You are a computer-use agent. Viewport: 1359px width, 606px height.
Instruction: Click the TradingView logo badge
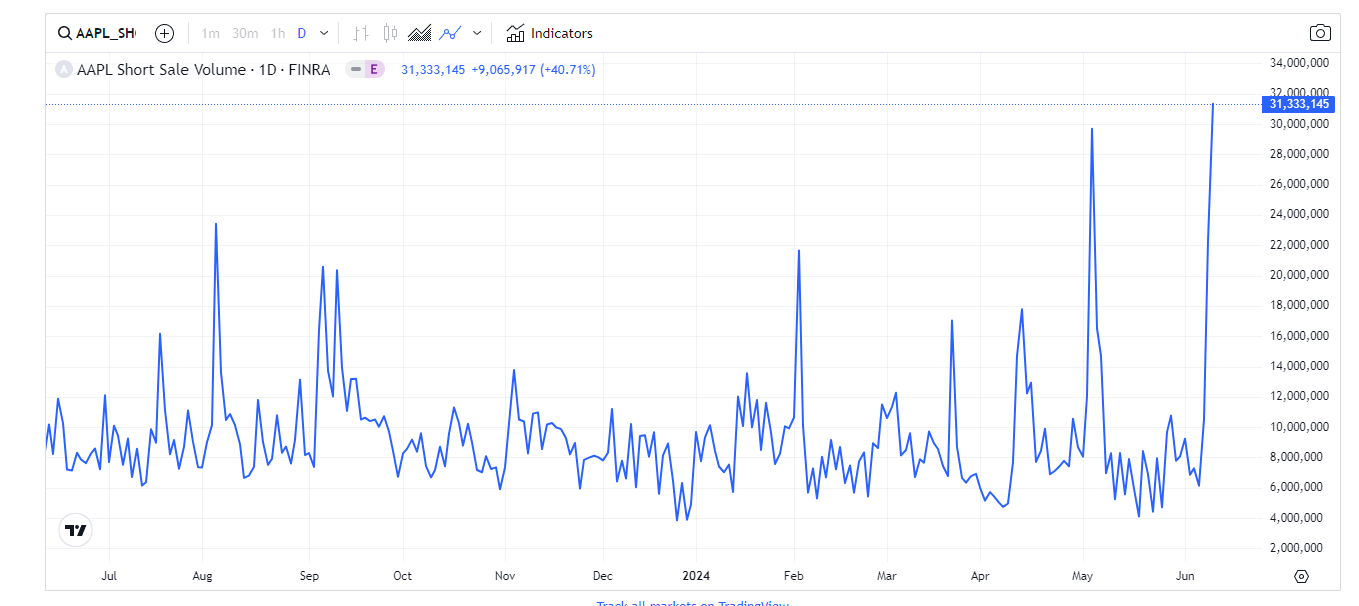point(75,531)
